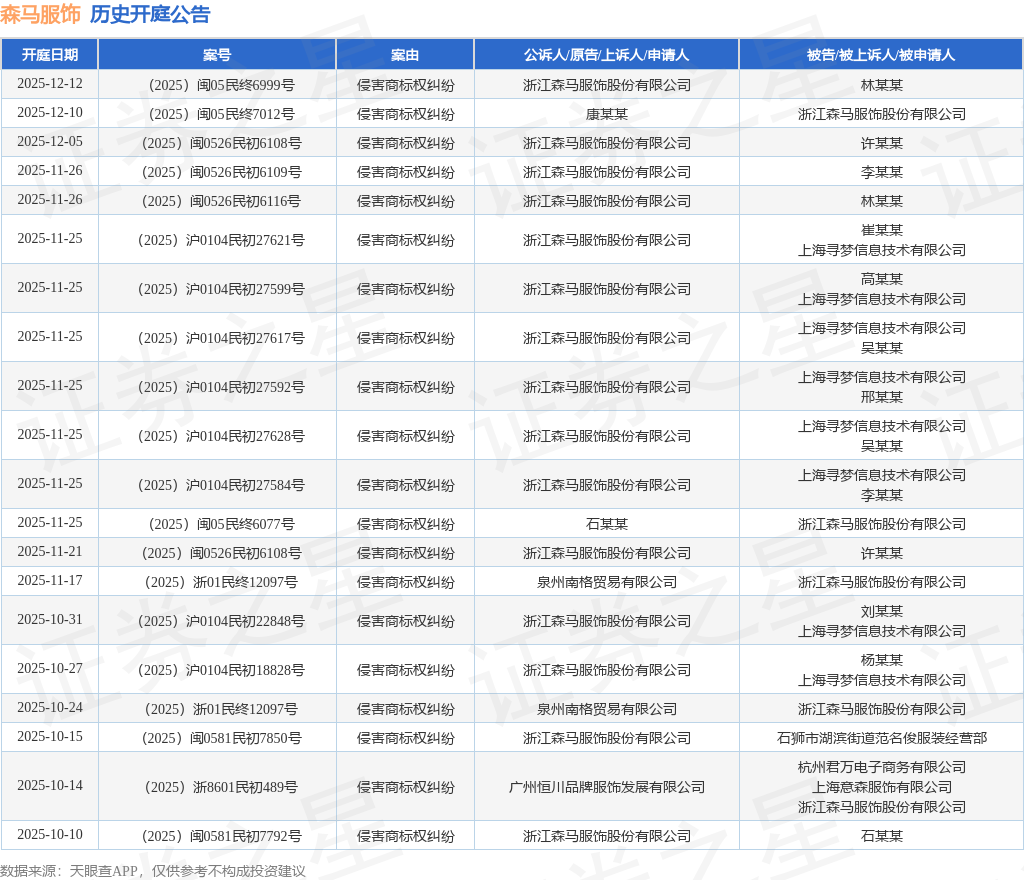
Task: Select the 案由 column header
Action: 405,55
